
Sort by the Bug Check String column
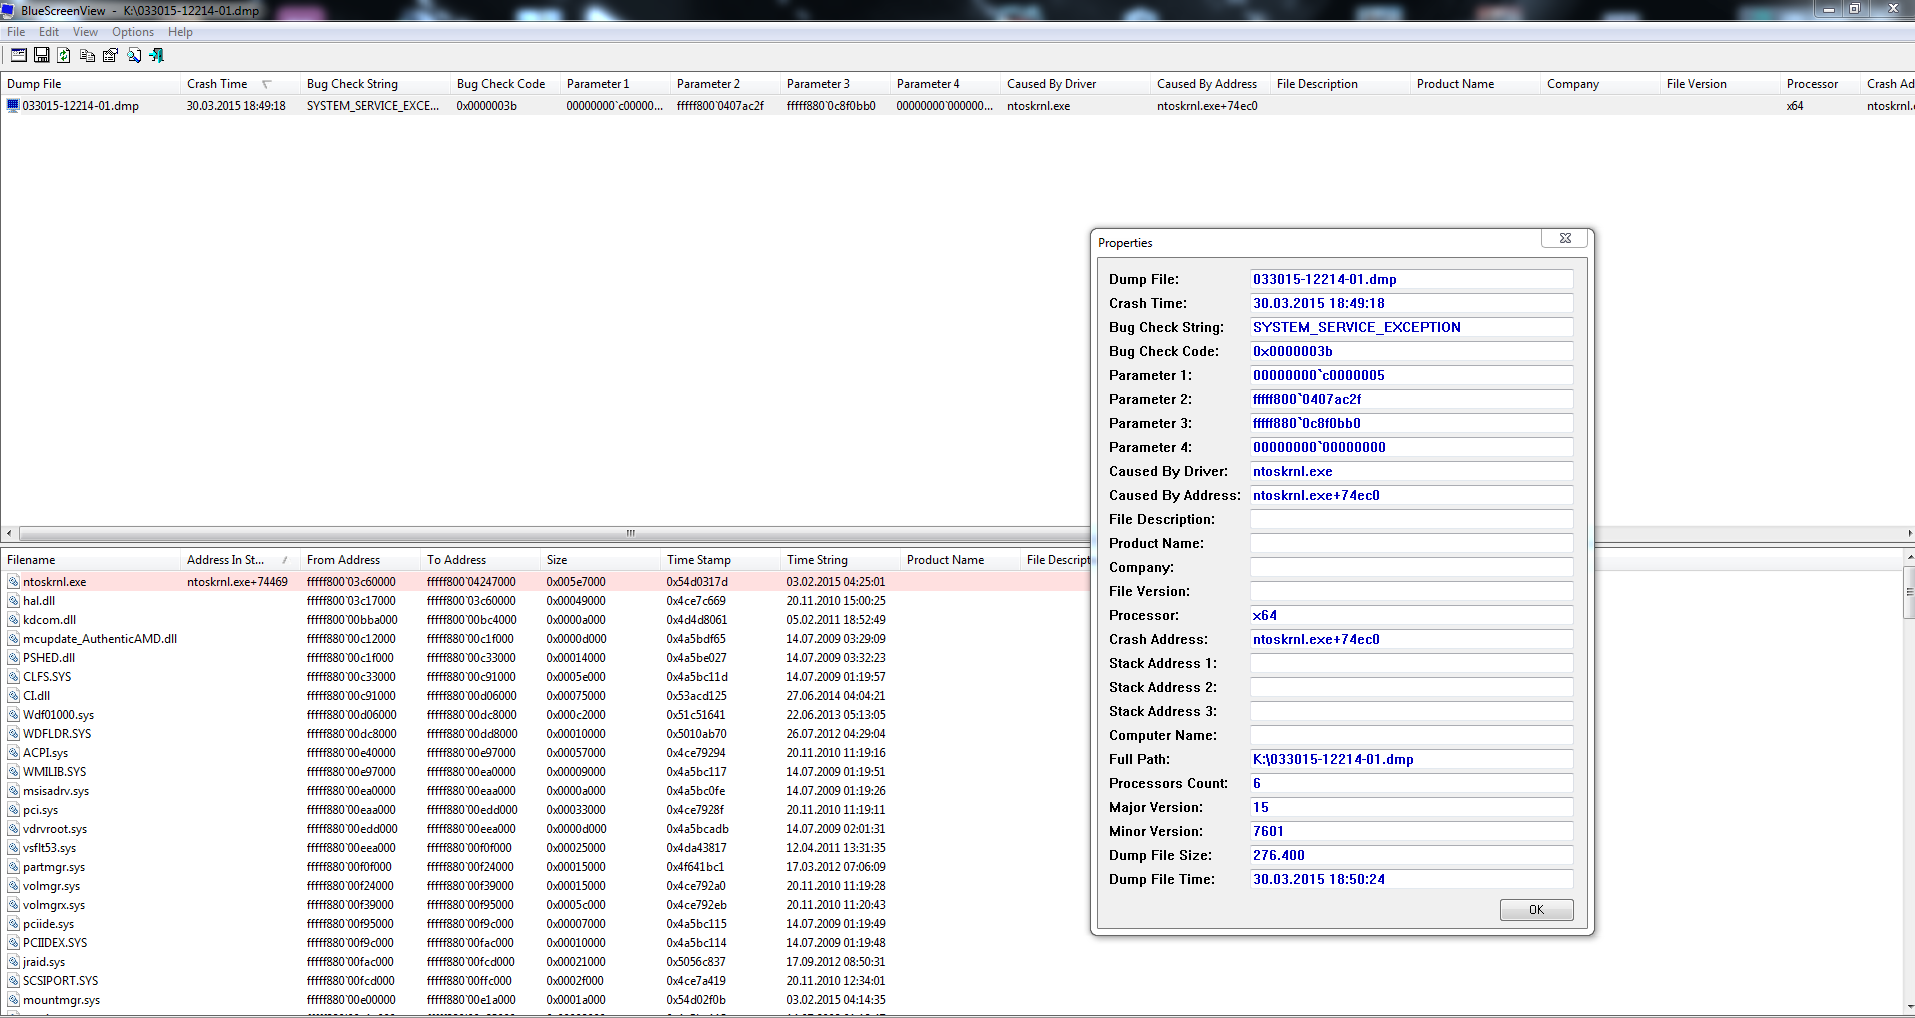pyautogui.click(x=375, y=84)
